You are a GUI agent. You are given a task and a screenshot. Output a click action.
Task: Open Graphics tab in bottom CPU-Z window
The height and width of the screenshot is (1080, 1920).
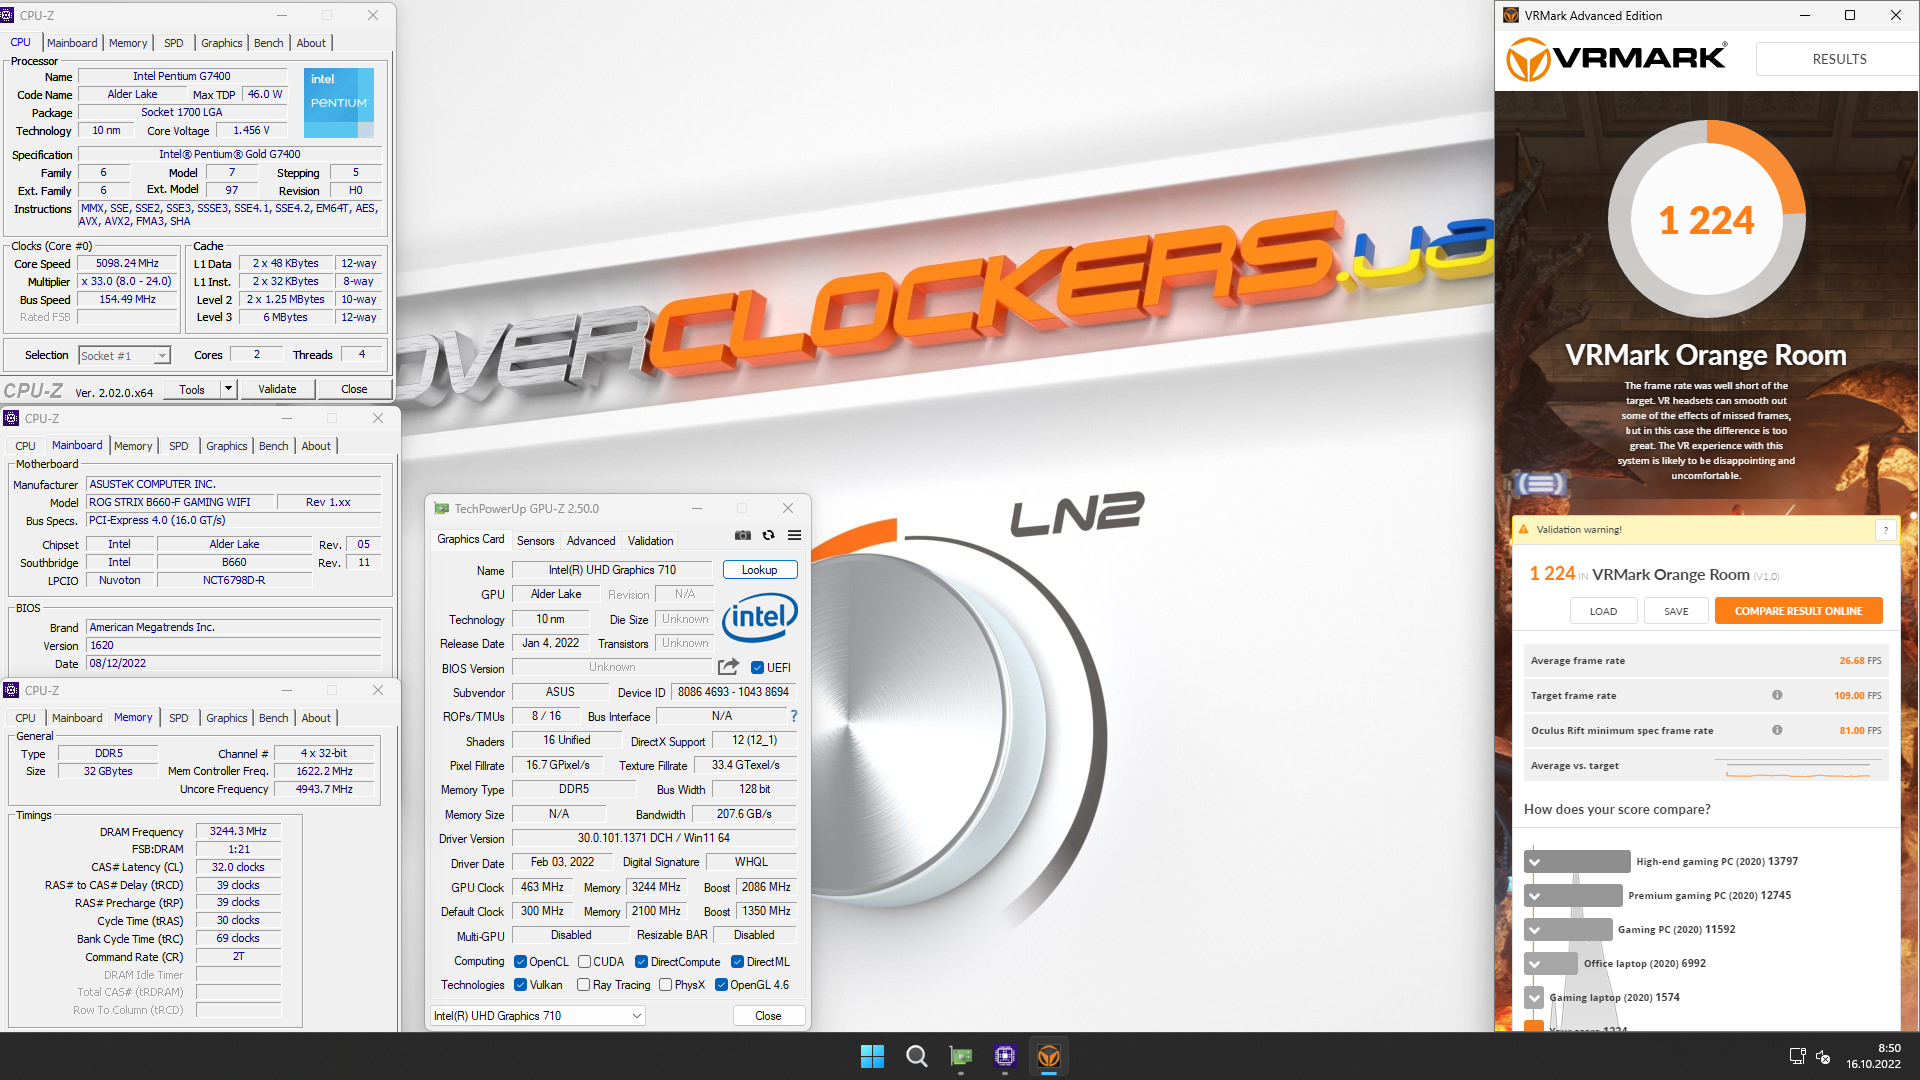226,718
